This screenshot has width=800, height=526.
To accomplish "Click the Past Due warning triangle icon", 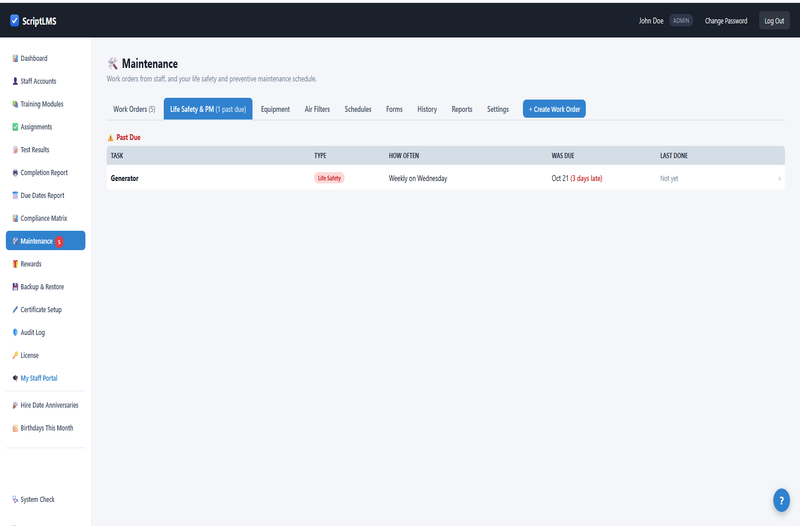I will [x=110, y=138].
